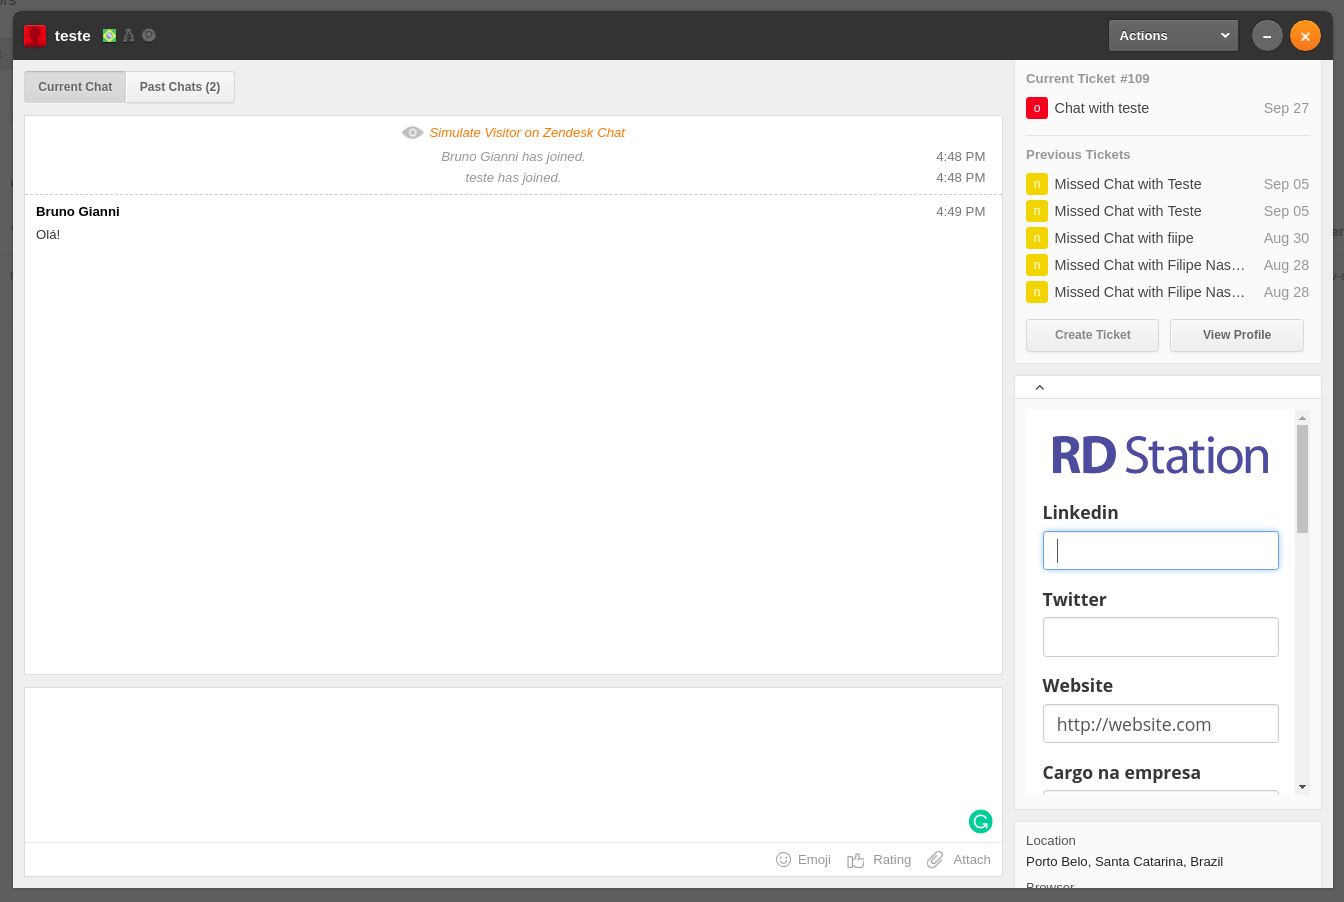Switch to the Past Chats tab
The image size is (1344, 902).
[179, 87]
